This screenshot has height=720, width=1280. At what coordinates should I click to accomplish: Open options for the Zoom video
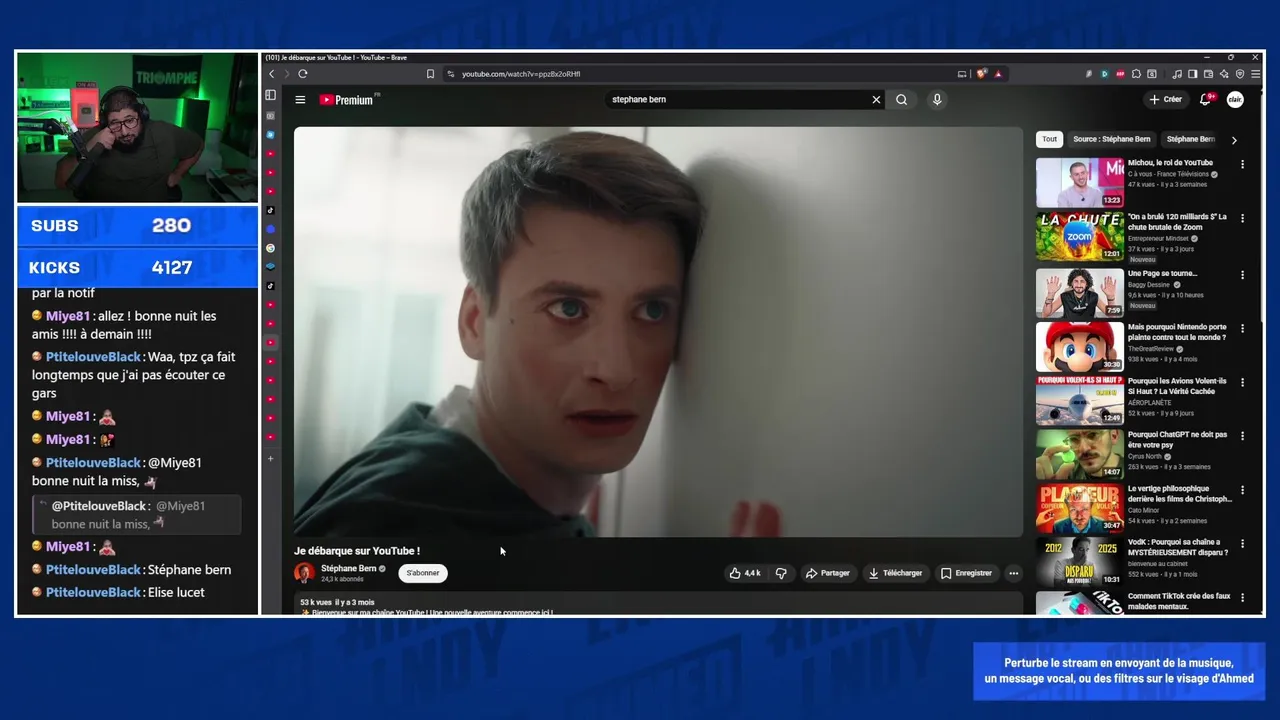pos(1243,219)
